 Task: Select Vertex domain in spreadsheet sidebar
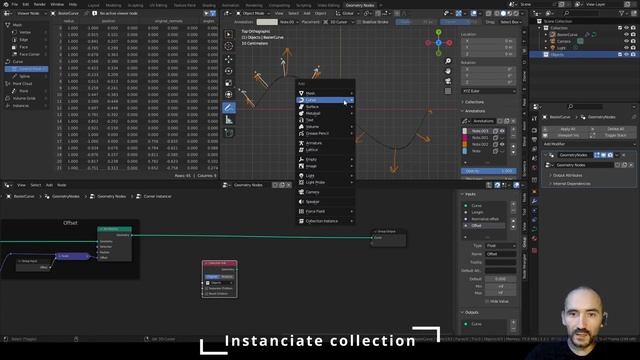(25, 32)
